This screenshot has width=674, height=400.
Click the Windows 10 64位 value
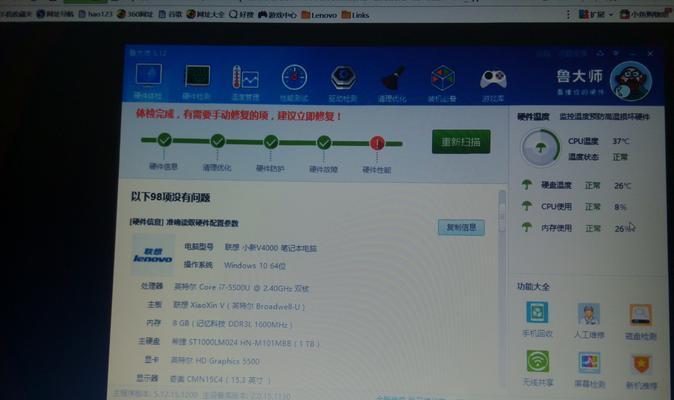tap(255, 266)
